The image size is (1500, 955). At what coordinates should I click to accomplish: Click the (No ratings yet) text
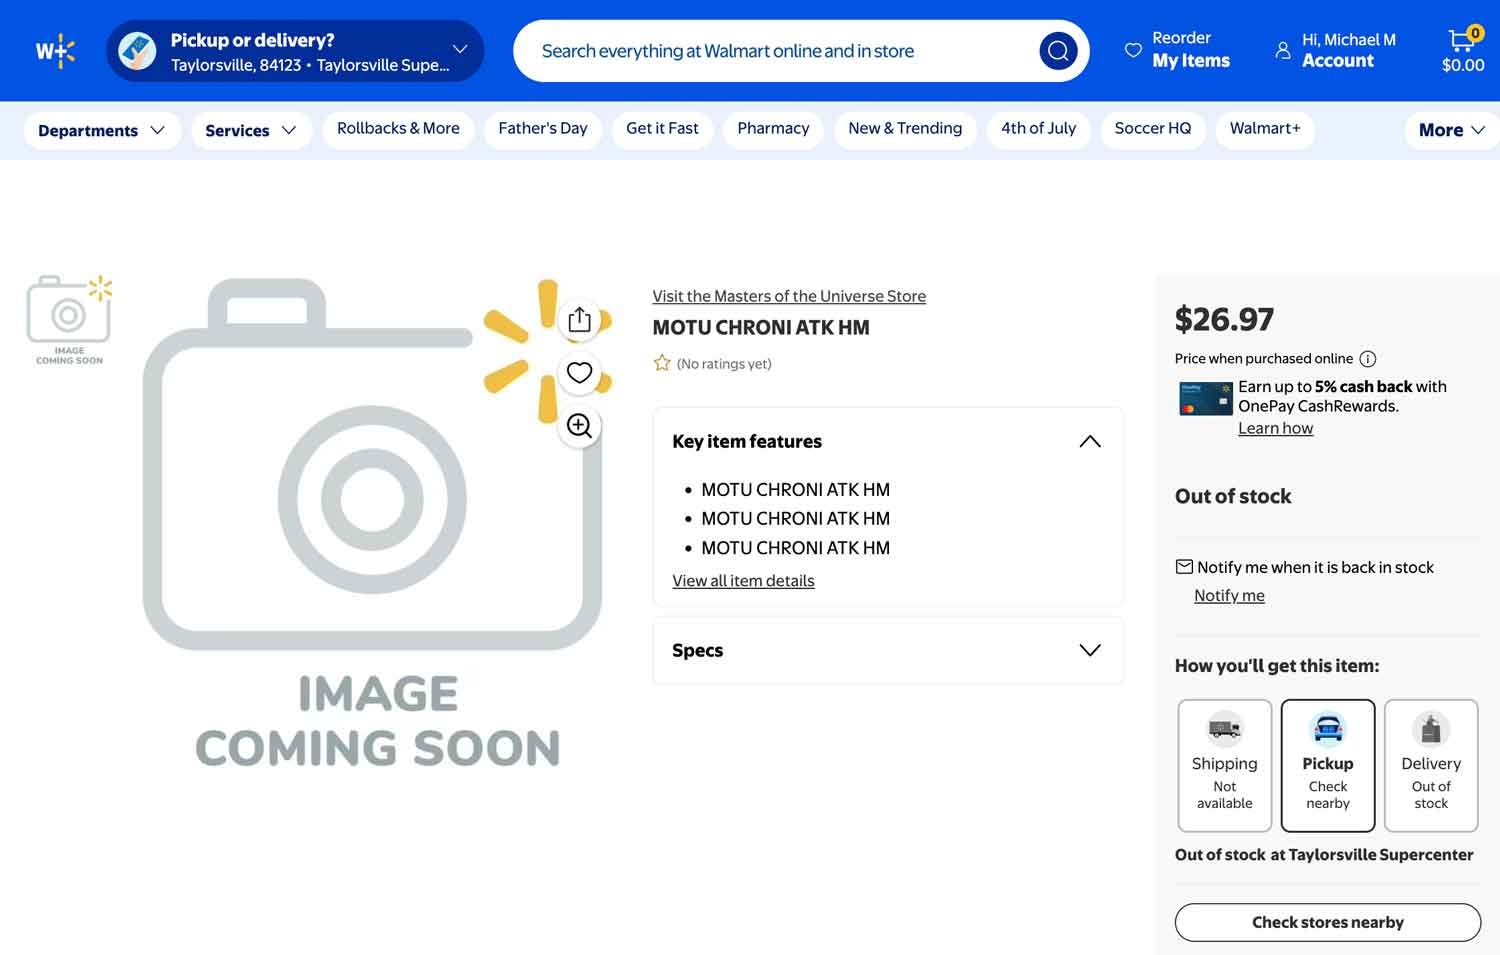pos(724,364)
